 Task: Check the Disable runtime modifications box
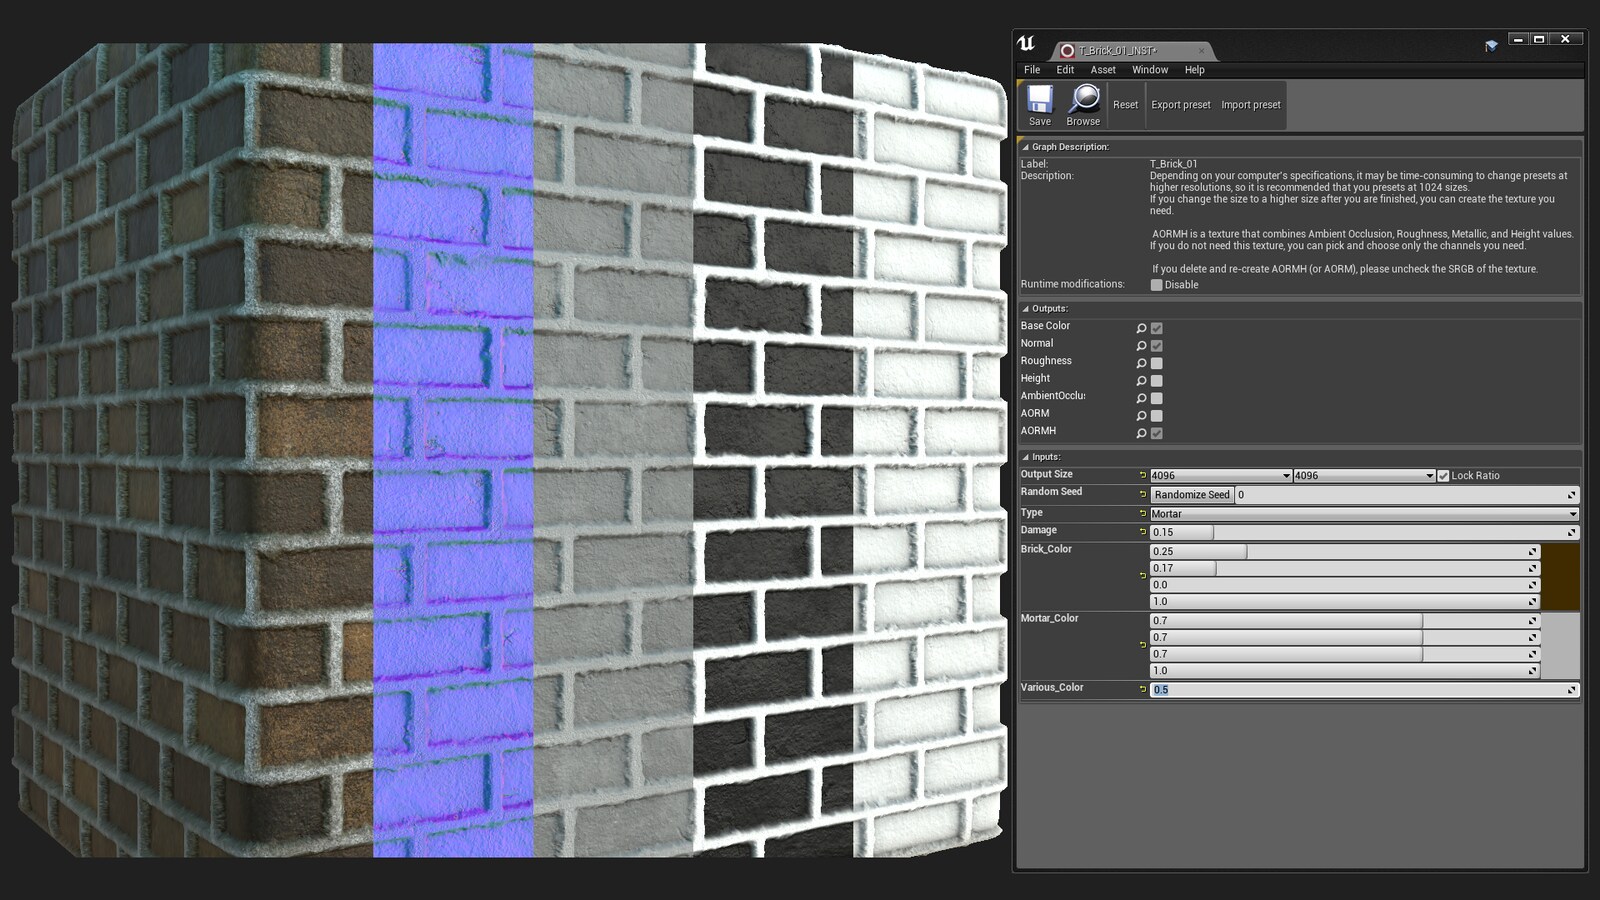pyautogui.click(x=1157, y=285)
